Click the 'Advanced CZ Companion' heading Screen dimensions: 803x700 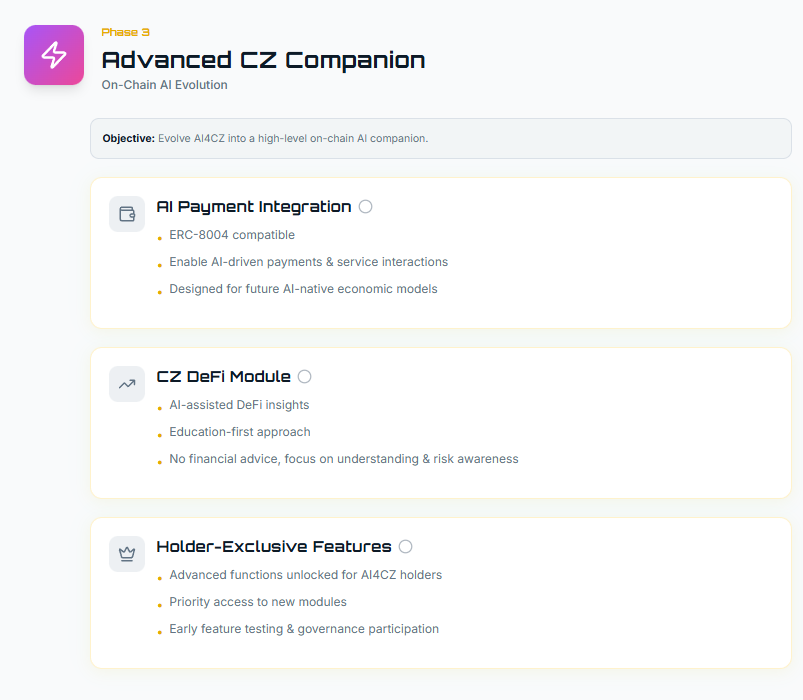click(x=263, y=60)
